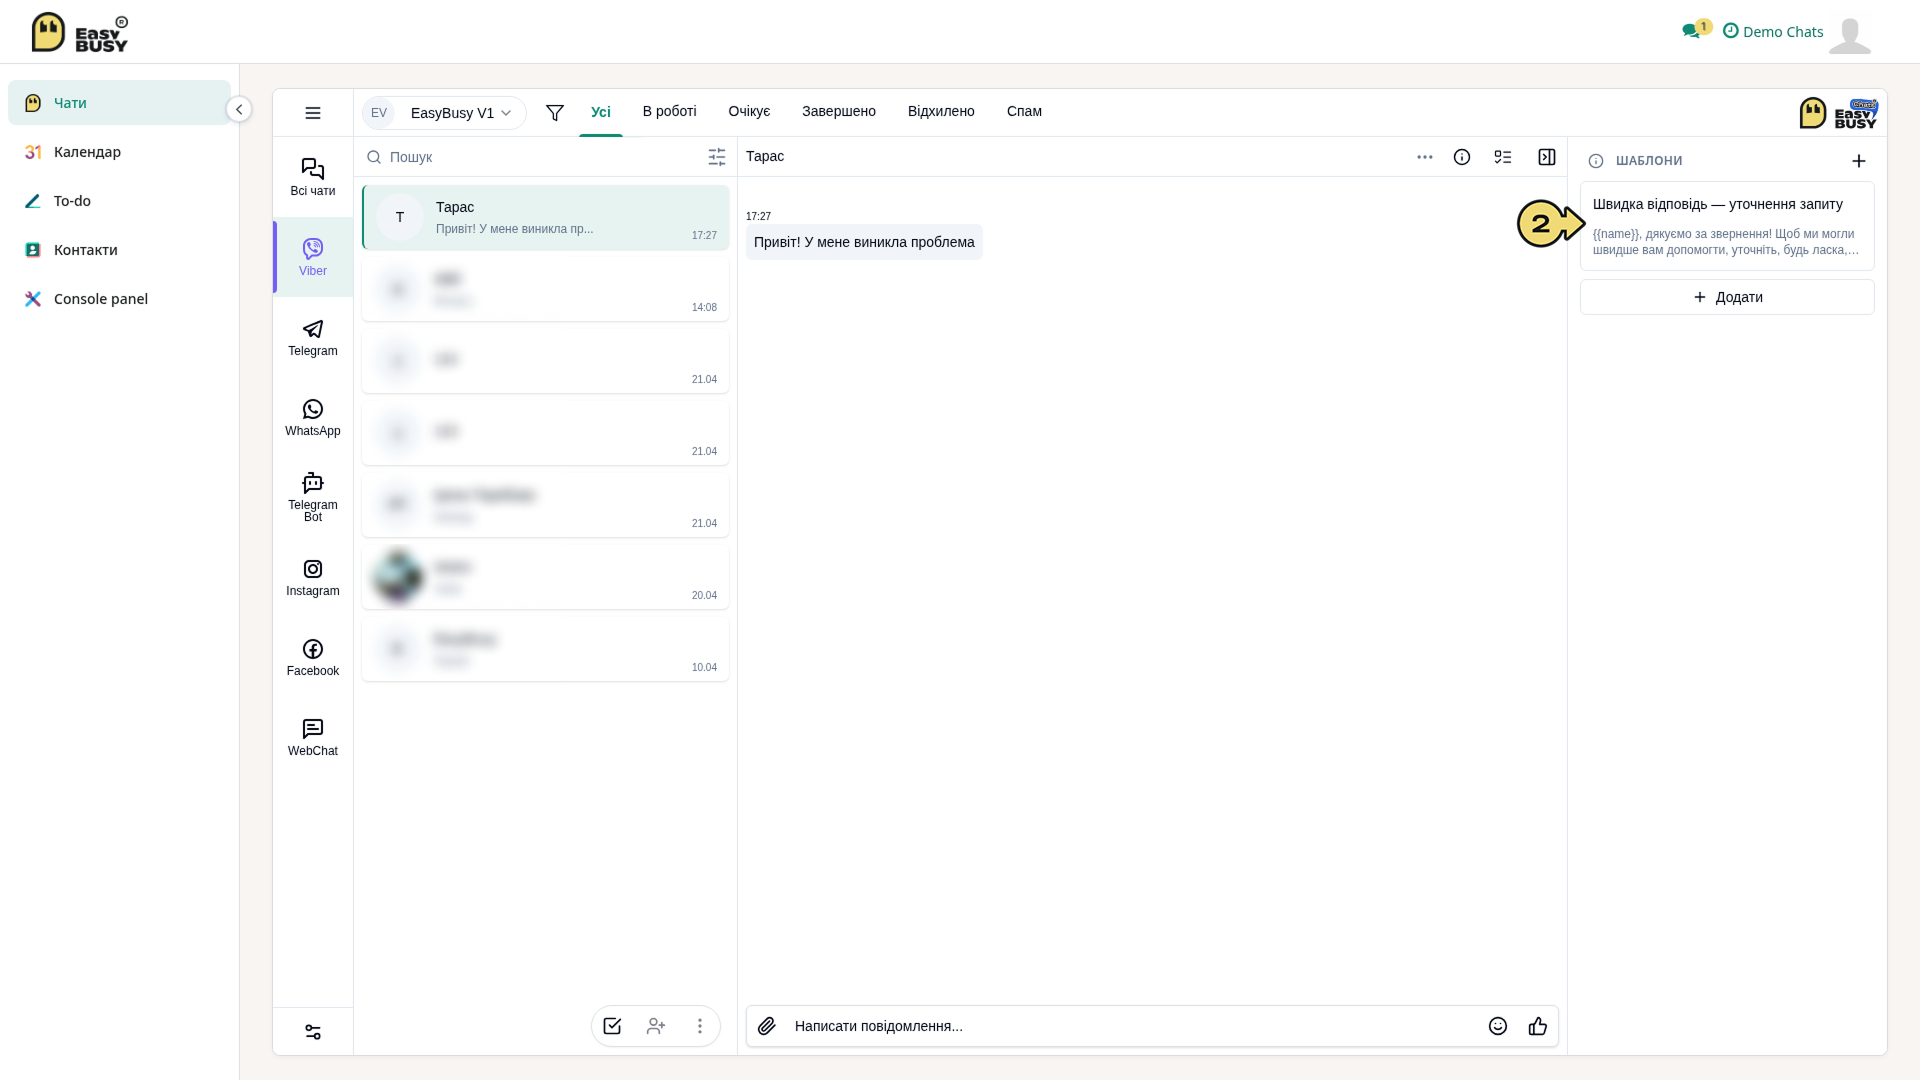Send thumbs-up like icon
This screenshot has height=1080, width=1920.
[x=1538, y=1026]
